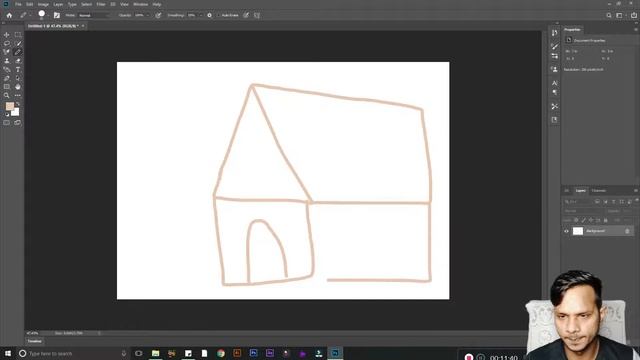Select the Eraser tool
640x360 pixels.
point(18,61)
